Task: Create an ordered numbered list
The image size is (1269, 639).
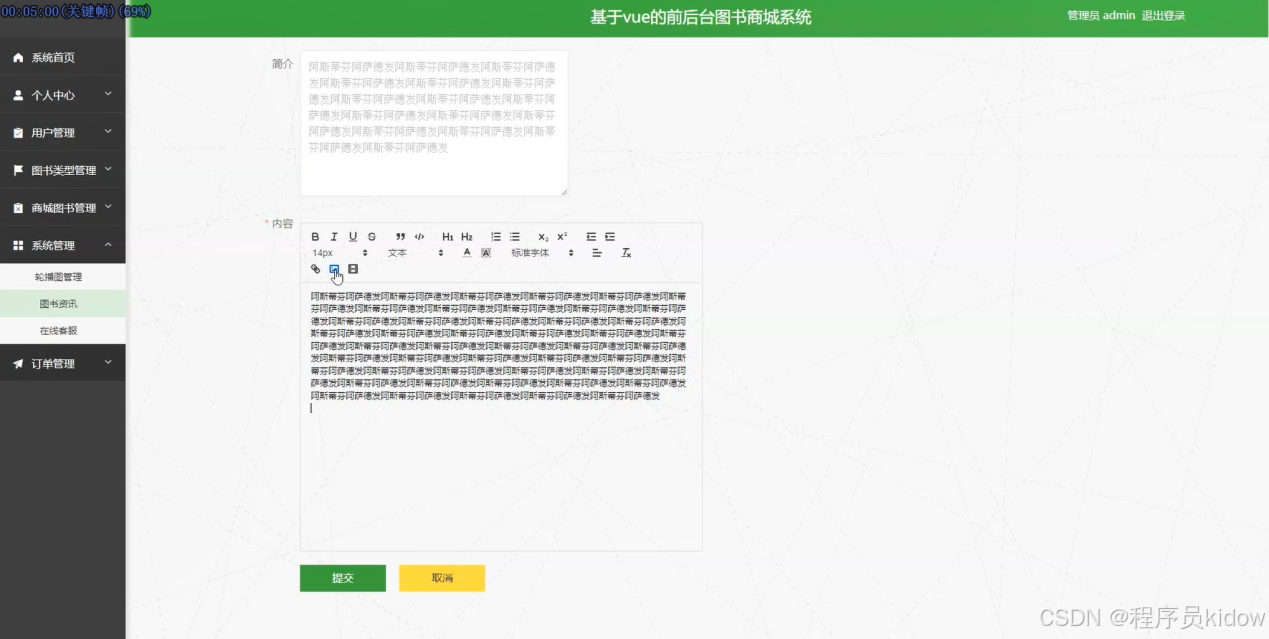Action: (x=496, y=237)
